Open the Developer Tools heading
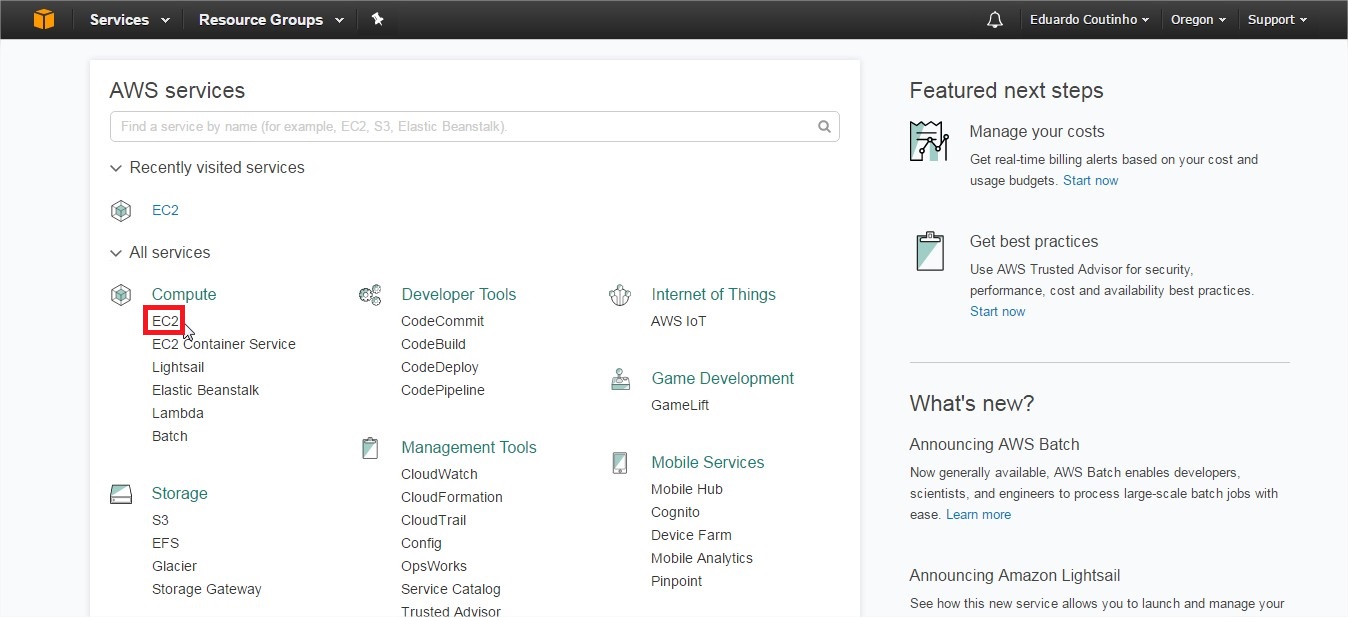Image resolution: width=1348 pixels, height=617 pixels. 459,294
